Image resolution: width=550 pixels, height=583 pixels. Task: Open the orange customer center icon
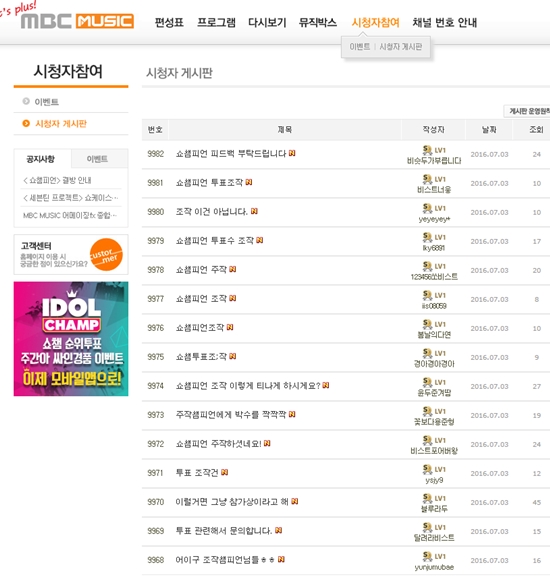(x=106, y=255)
